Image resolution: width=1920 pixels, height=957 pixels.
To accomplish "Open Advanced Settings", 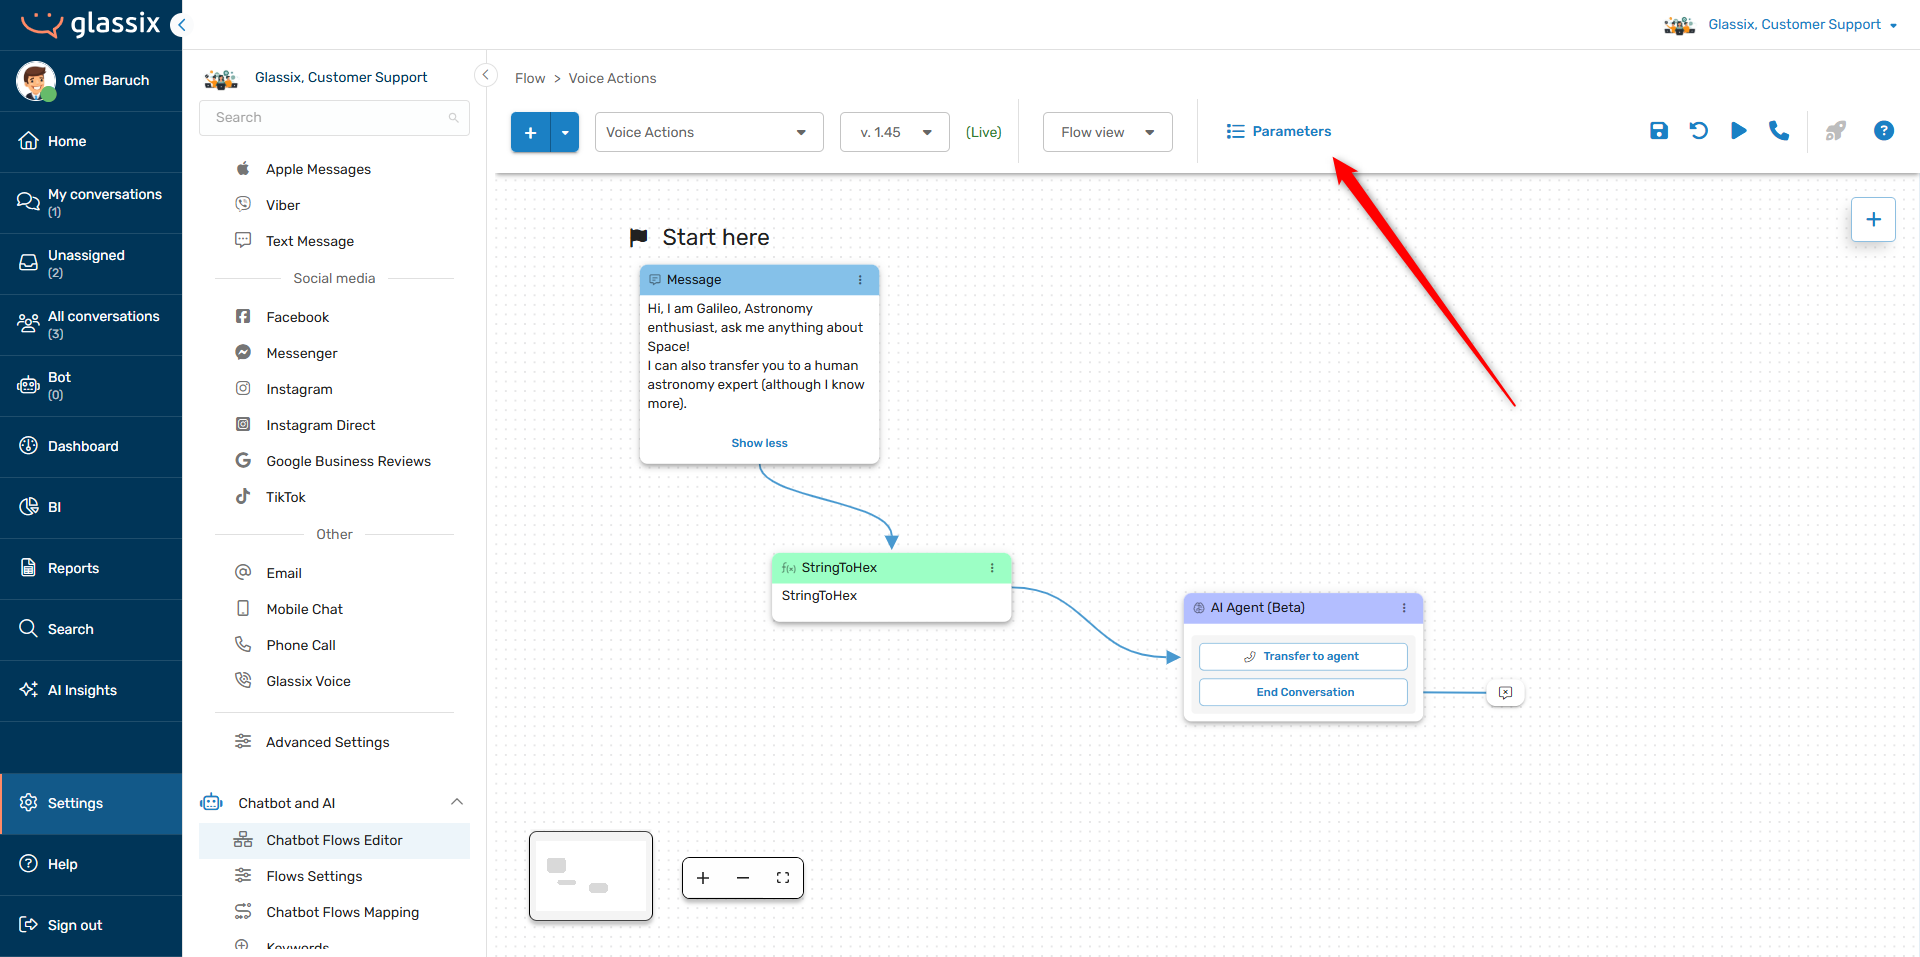I will click(327, 742).
